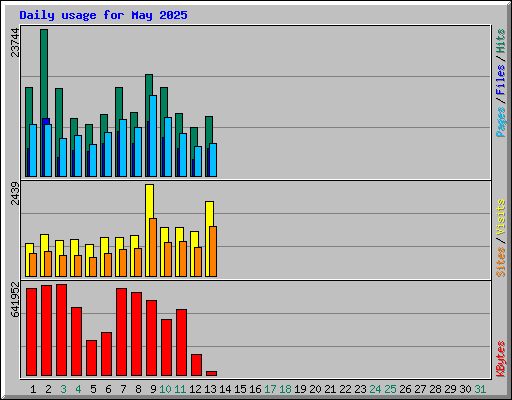
Task: Click the cyan pages bar for day 9
Action: point(153,136)
